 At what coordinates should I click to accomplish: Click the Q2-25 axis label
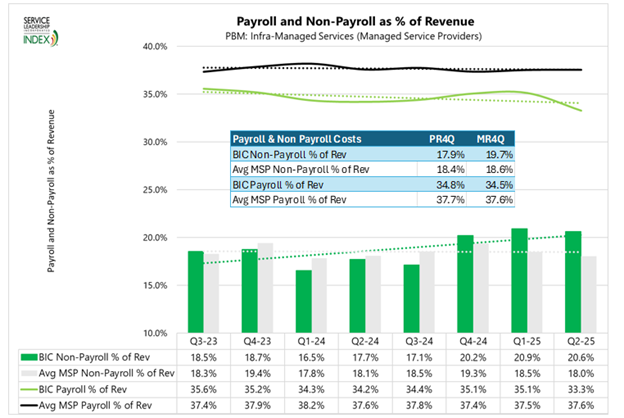(573, 340)
